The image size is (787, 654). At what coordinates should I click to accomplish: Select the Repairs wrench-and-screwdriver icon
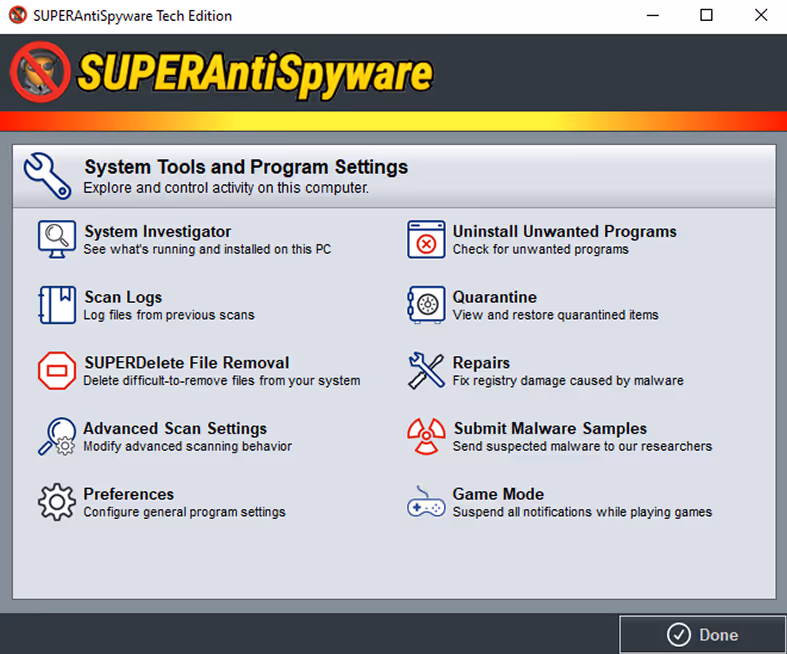pyautogui.click(x=426, y=370)
